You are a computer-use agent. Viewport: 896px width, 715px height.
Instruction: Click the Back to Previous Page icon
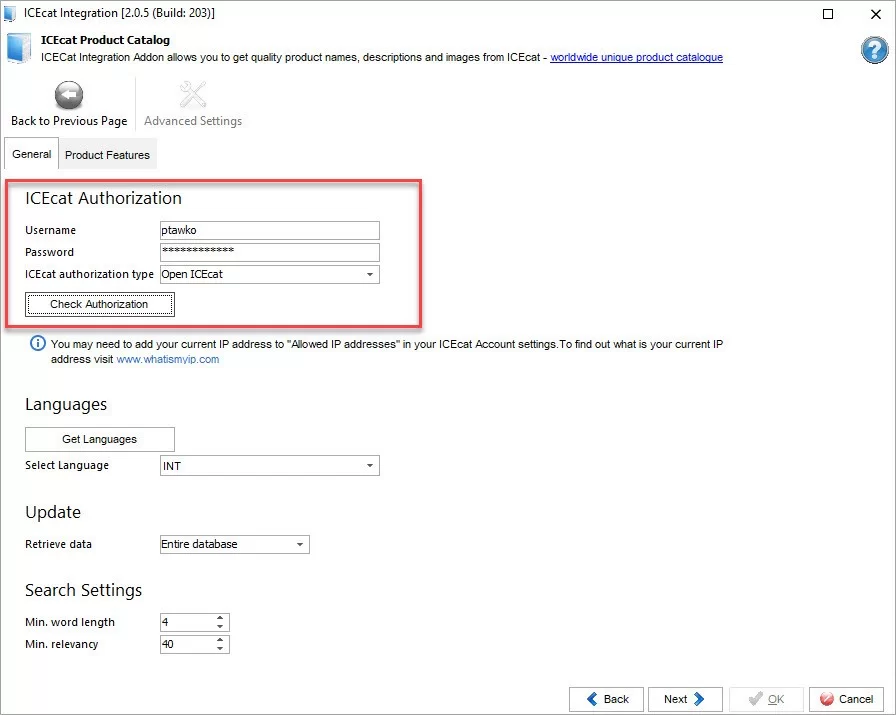pos(68,93)
